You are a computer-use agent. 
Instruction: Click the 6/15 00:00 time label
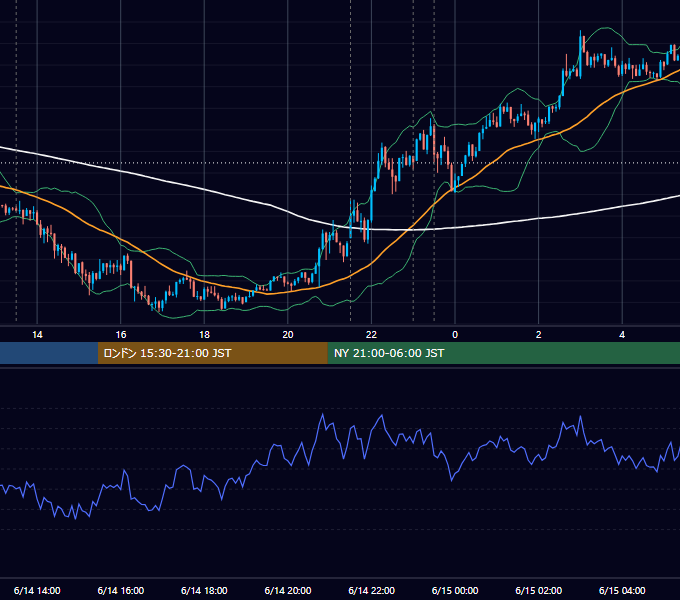(x=455, y=590)
